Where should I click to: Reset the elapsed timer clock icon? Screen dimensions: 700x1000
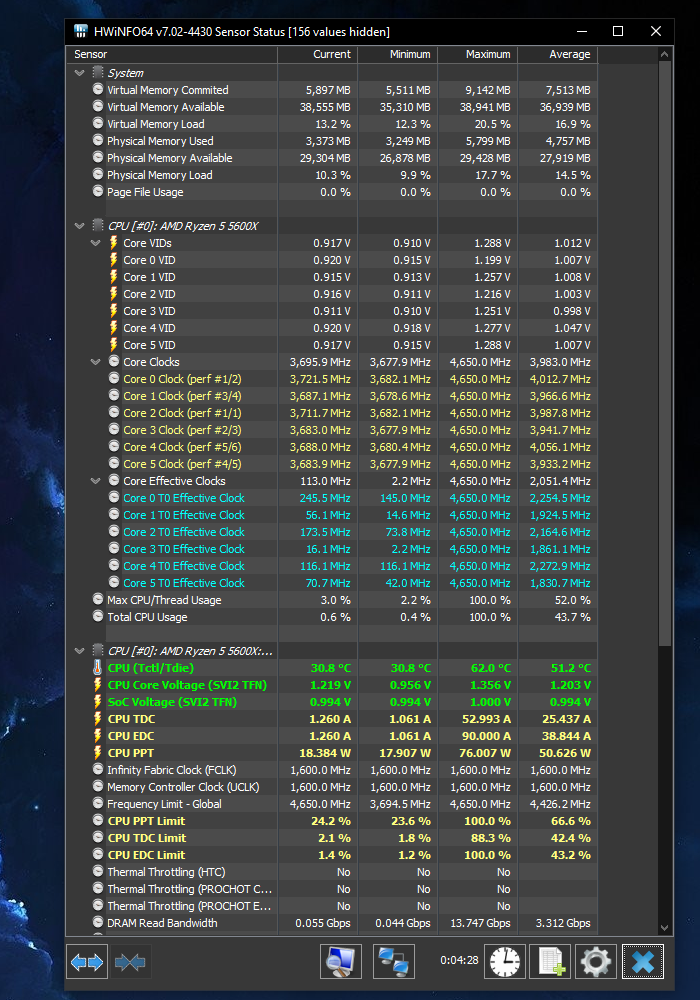505,962
